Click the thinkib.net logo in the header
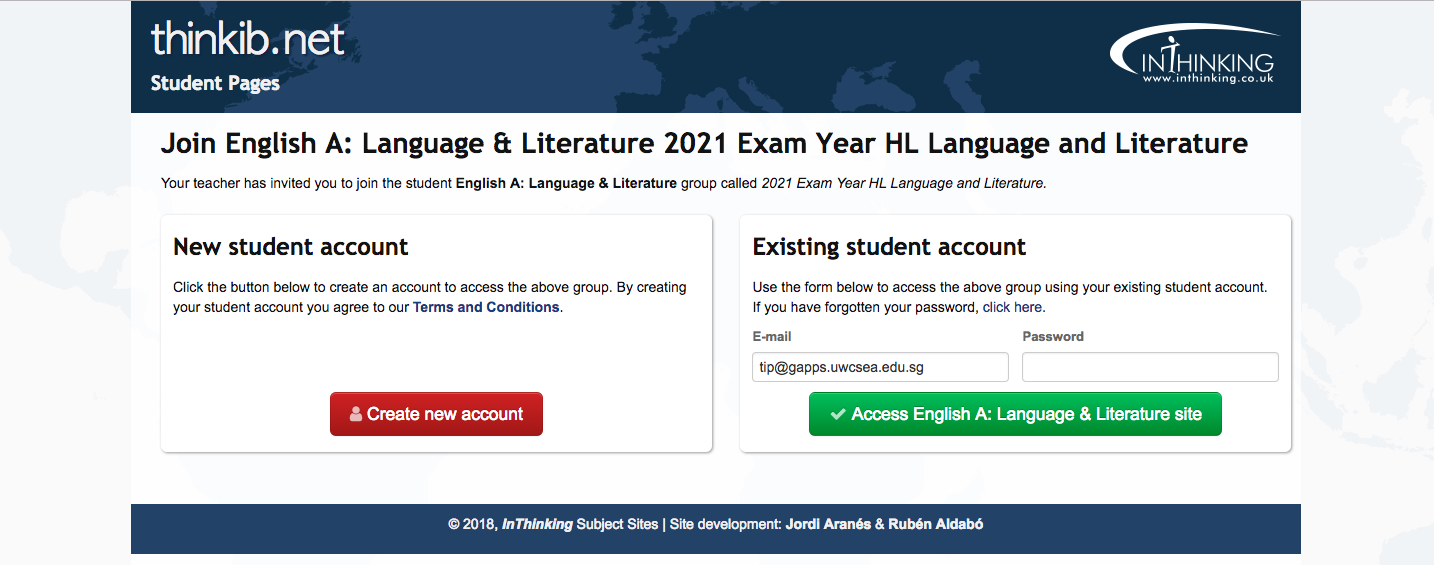The image size is (1434, 565). click(x=247, y=40)
